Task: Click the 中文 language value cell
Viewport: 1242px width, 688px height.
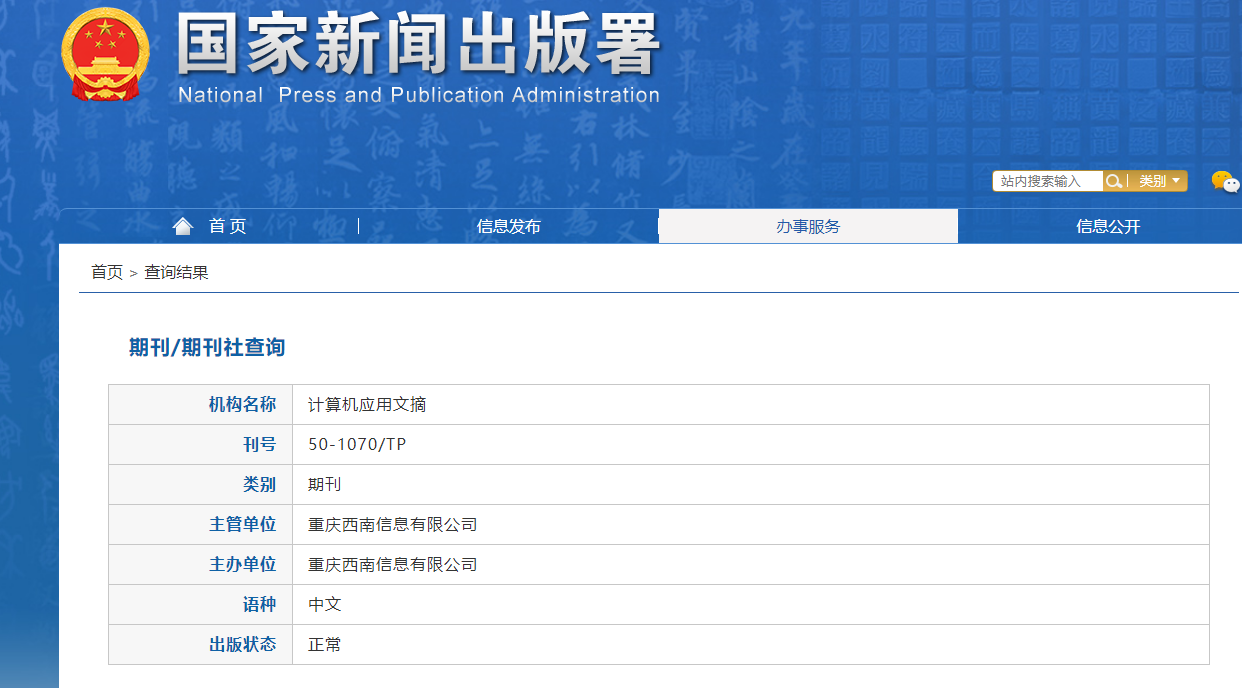Action: point(325,605)
